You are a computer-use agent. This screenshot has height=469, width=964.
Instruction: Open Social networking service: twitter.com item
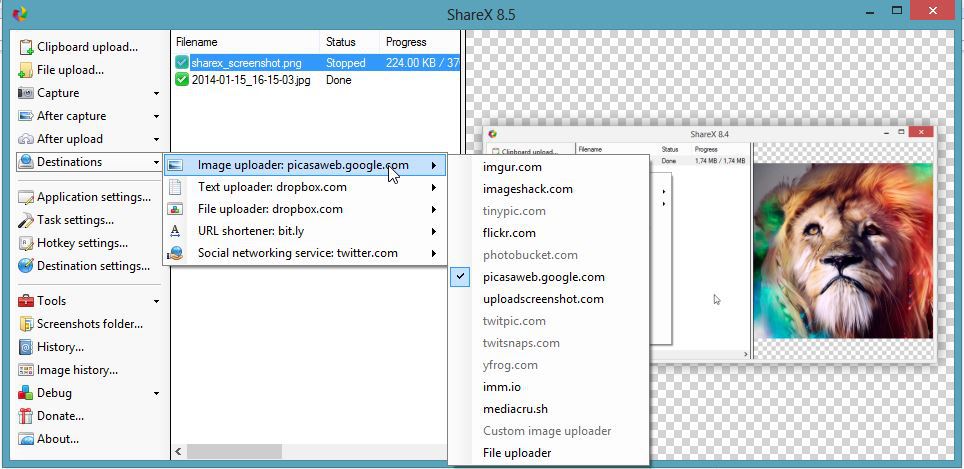(305, 253)
